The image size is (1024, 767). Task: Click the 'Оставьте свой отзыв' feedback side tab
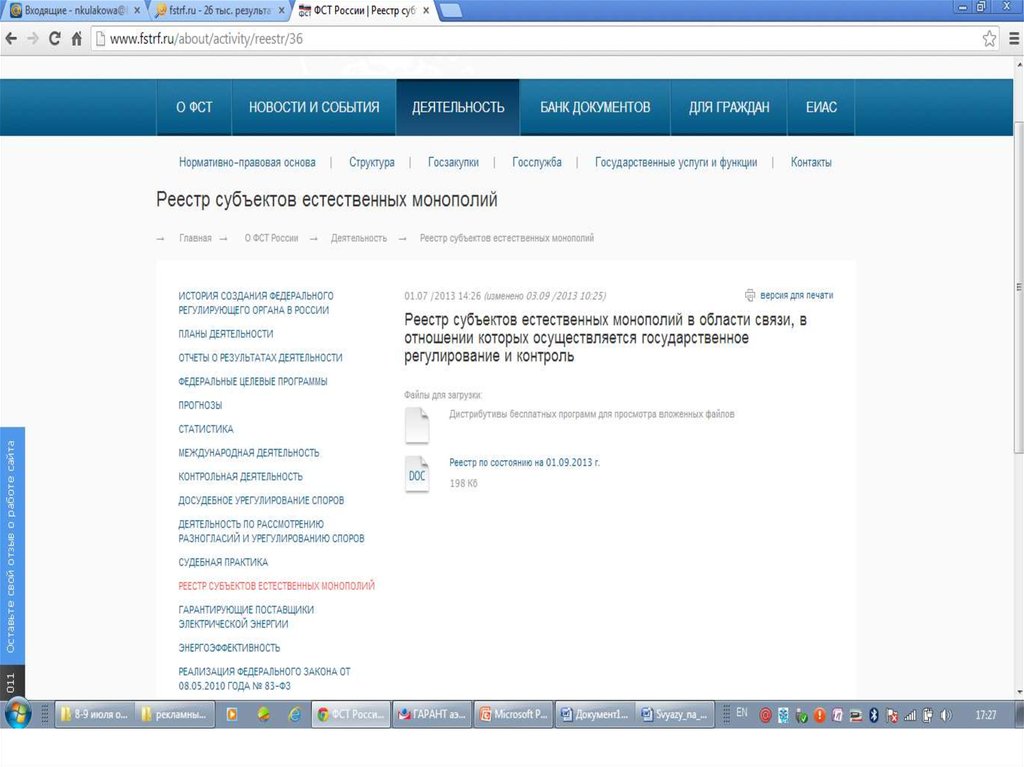coord(11,545)
